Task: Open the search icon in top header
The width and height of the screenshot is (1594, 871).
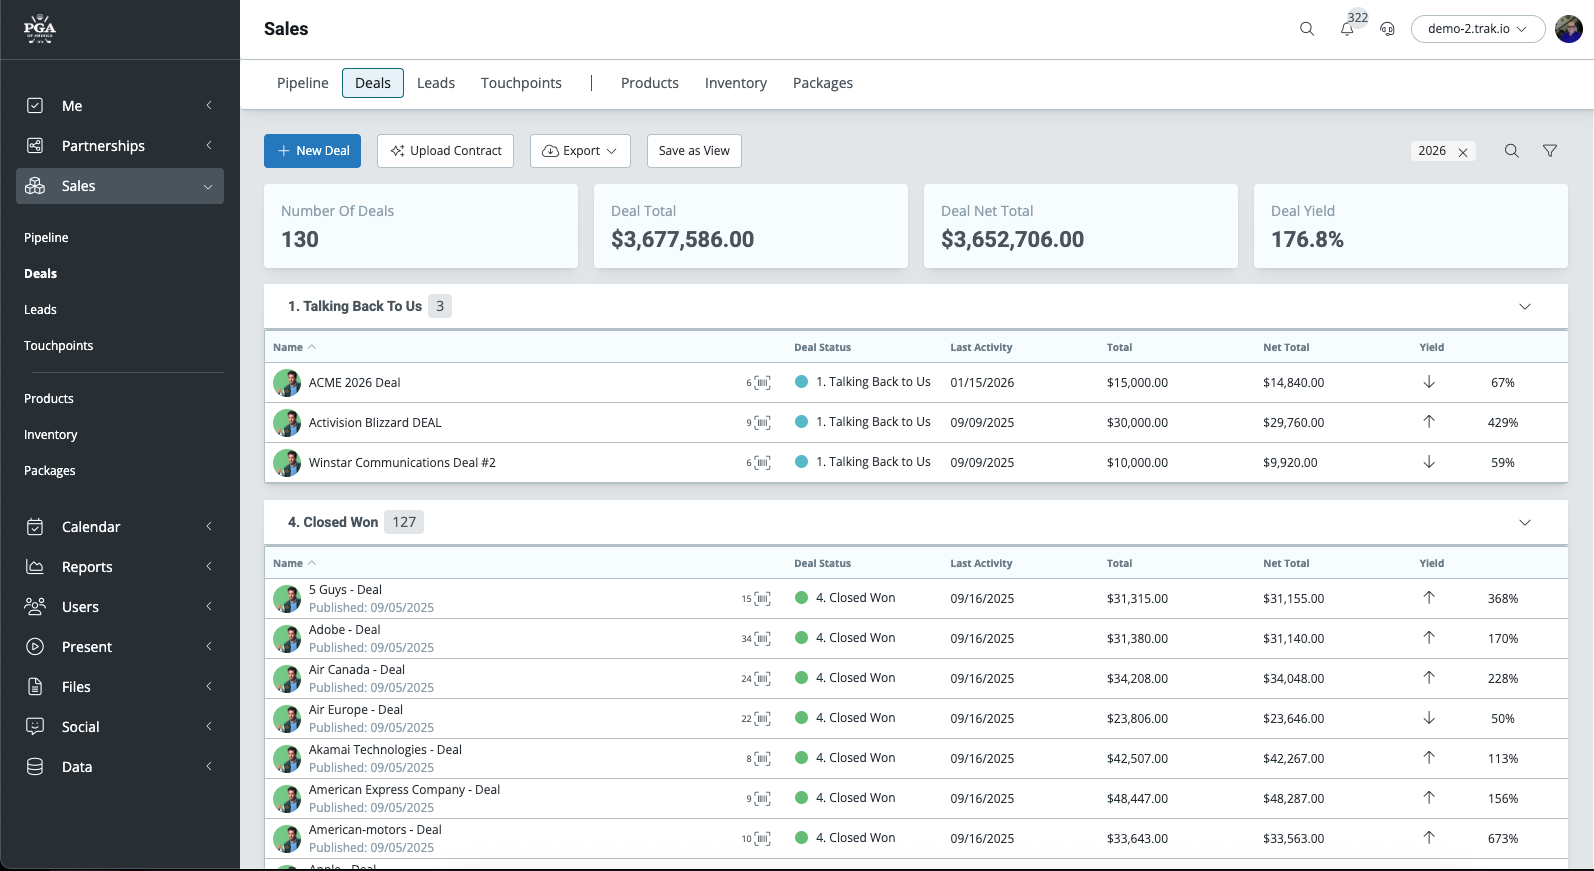Action: click(1307, 29)
